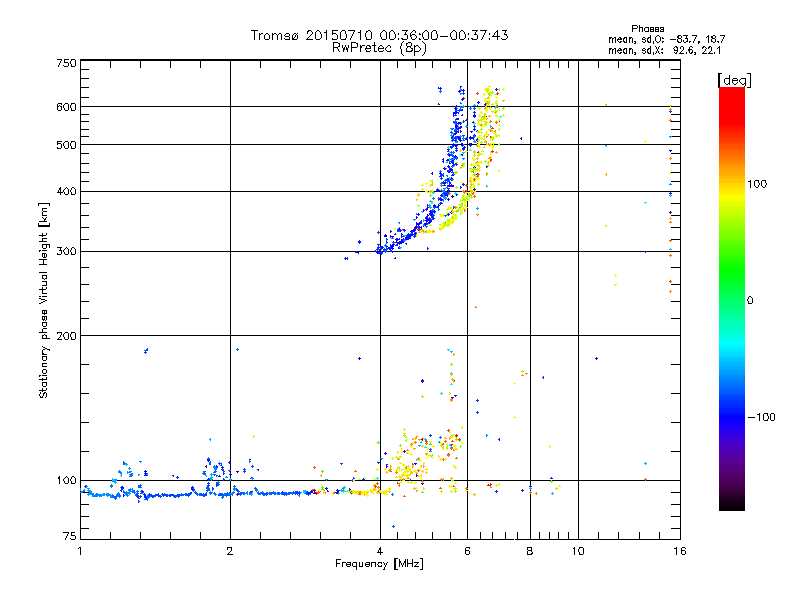Click the phase color bar
This screenshot has width=800, height=600.
[732, 299]
